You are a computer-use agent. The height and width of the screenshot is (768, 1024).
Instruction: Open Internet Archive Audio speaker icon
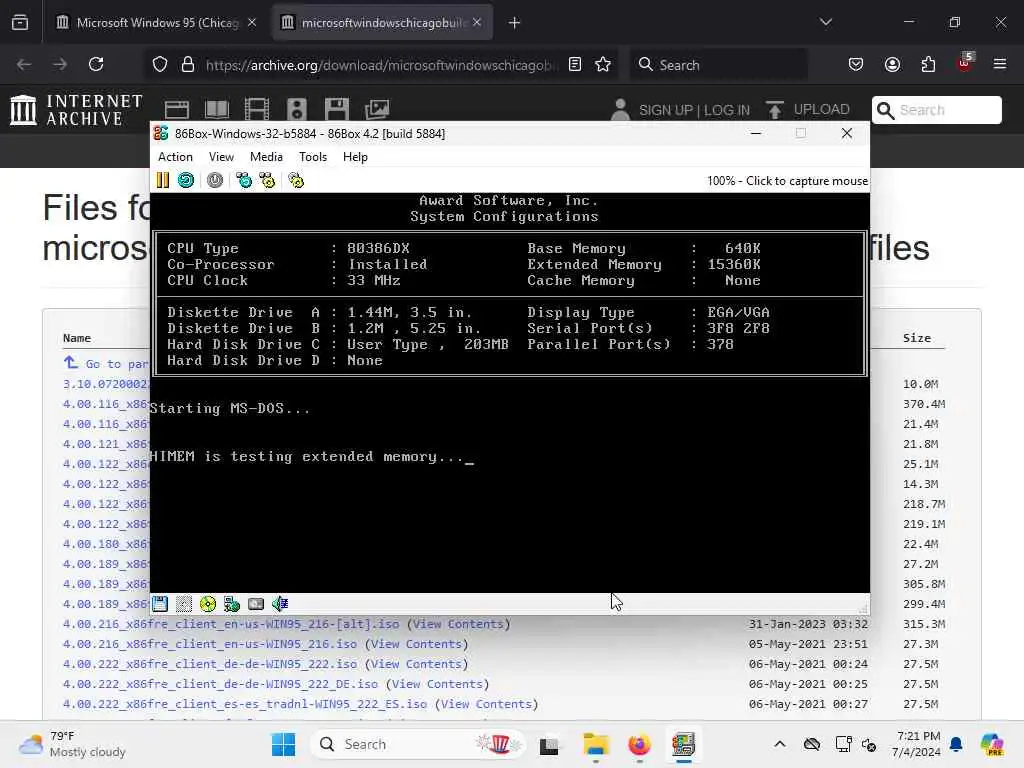point(296,110)
